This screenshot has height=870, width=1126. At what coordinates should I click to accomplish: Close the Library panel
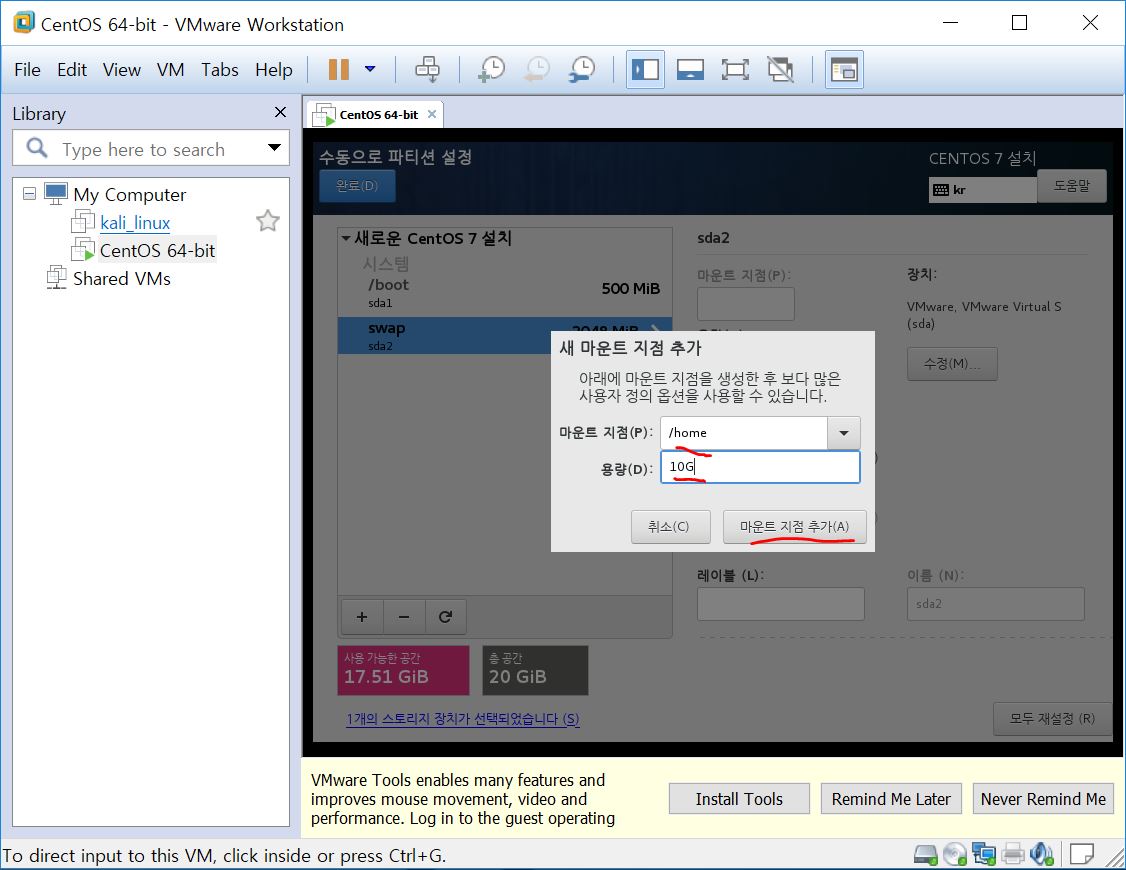click(x=280, y=112)
